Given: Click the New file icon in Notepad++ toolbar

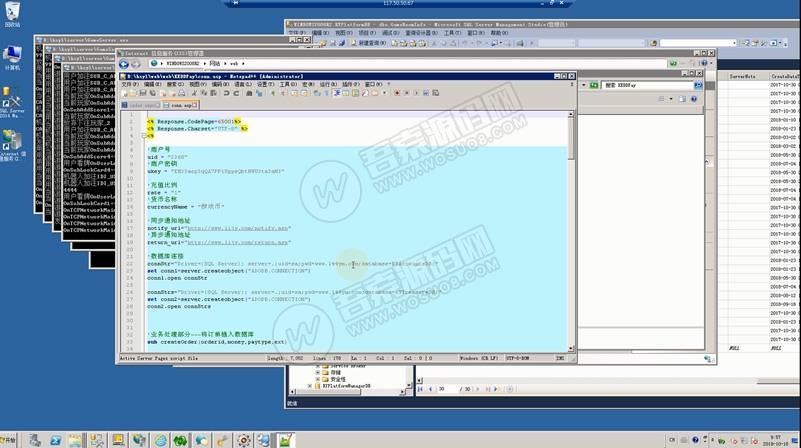Looking at the screenshot, I should 124,93.
